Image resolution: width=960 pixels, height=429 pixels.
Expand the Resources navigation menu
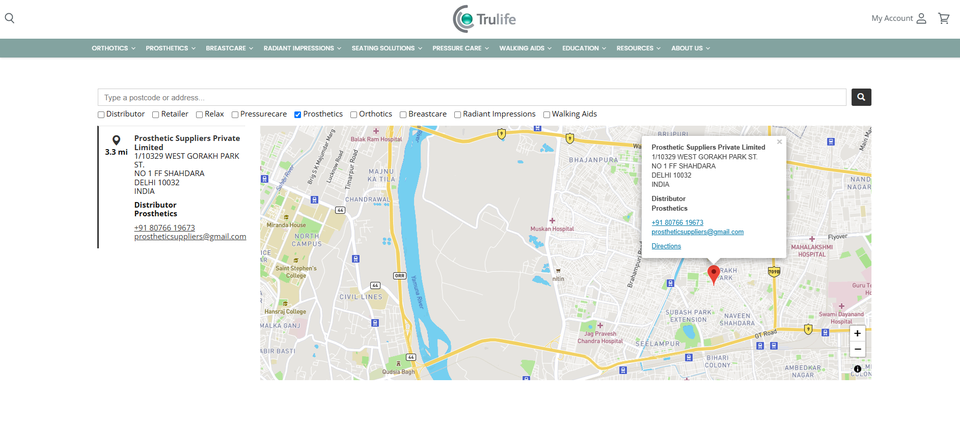click(639, 48)
